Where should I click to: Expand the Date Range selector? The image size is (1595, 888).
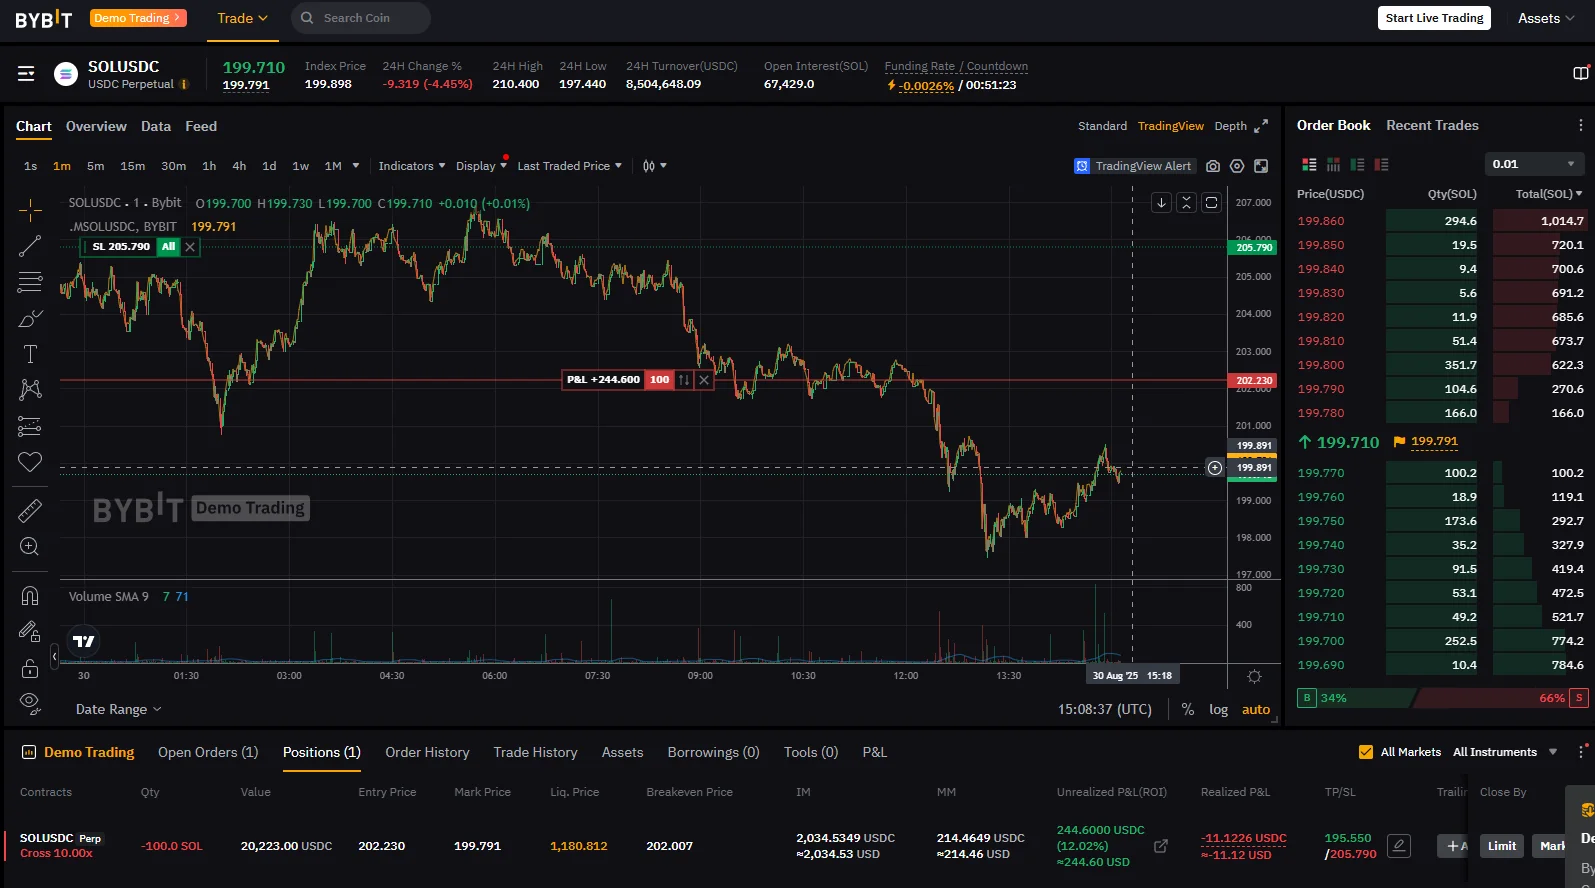point(119,709)
